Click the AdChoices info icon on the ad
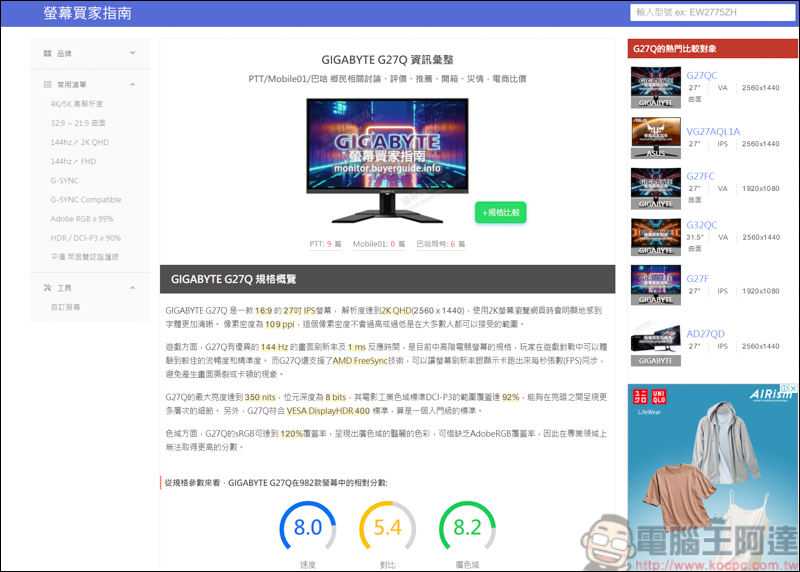 point(782,390)
